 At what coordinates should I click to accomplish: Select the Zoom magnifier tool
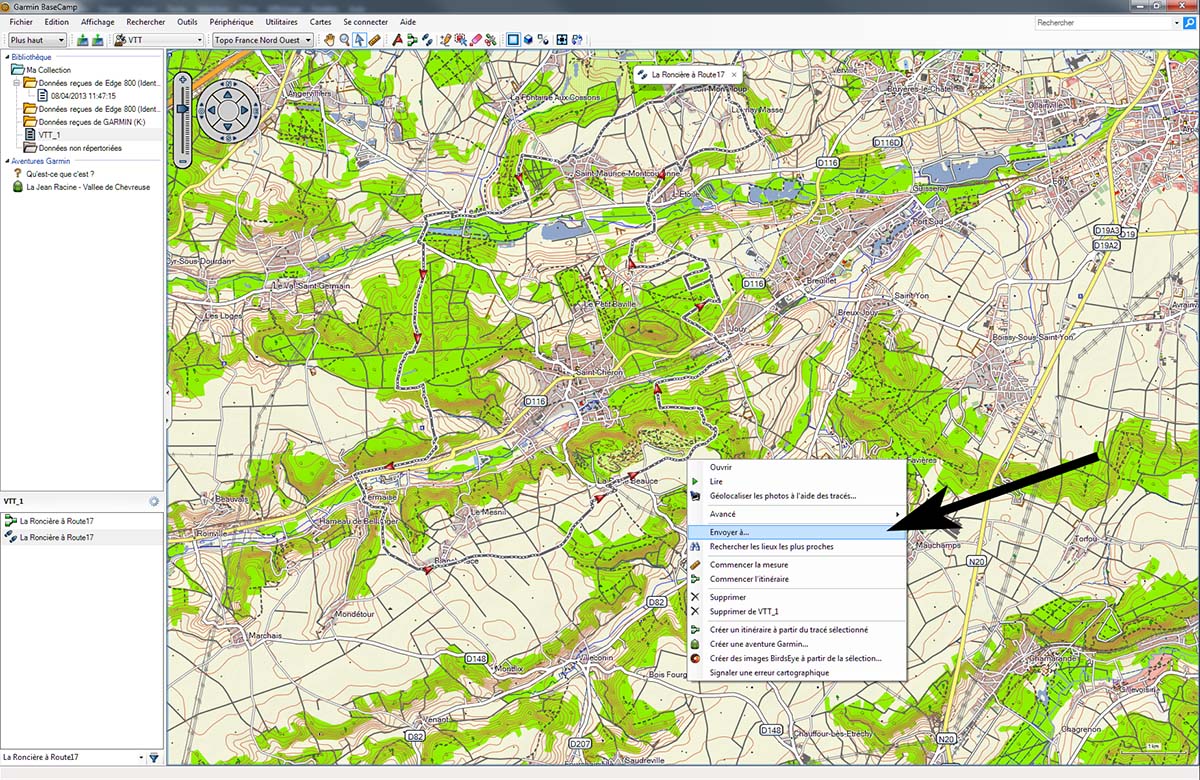pos(344,40)
